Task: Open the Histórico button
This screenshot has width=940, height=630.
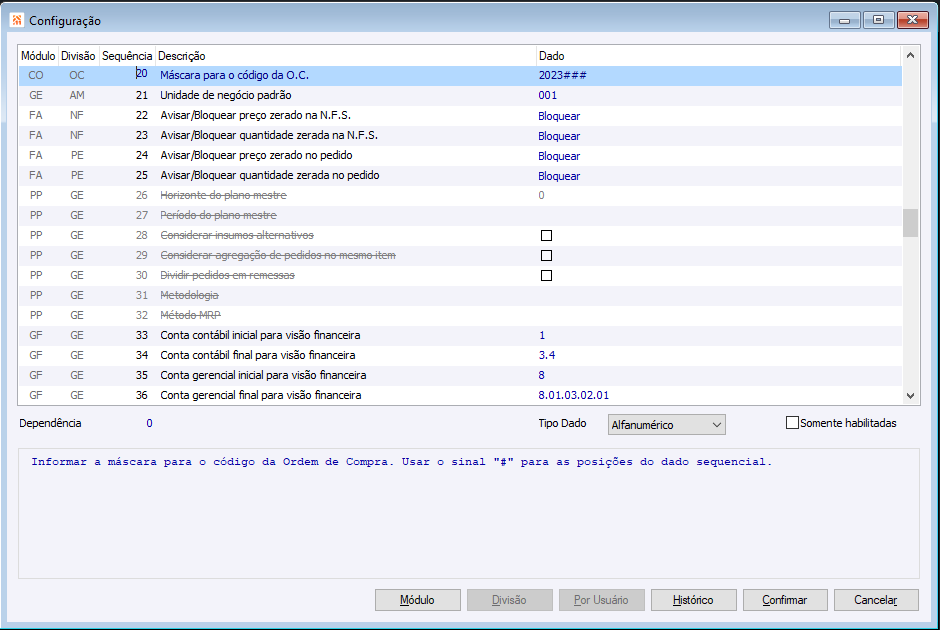Action: pyautogui.click(x=693, y=600)
